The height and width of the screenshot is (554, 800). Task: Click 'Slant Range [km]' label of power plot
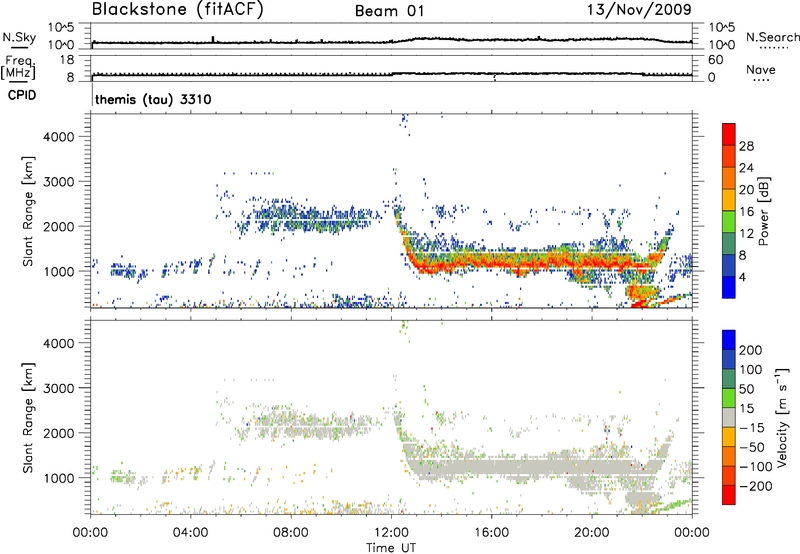(29, 211)
